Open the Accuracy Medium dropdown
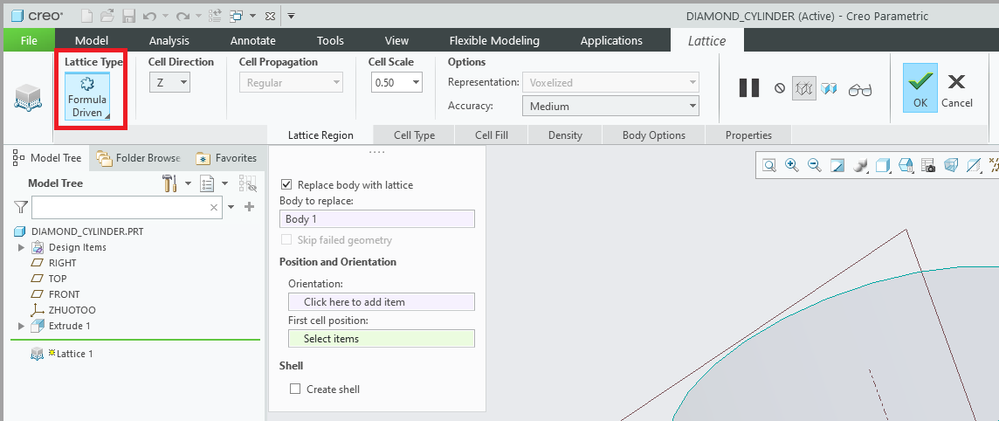The image size is (999, 421). click(x=609, y=106)
